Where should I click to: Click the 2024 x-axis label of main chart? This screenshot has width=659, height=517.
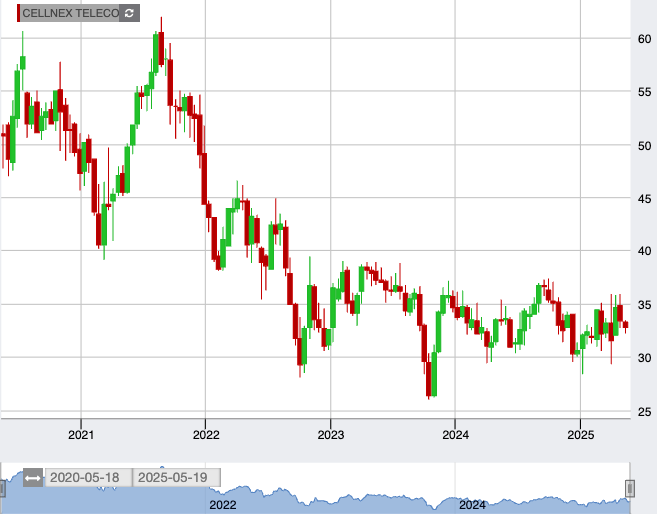click(456, 436)
